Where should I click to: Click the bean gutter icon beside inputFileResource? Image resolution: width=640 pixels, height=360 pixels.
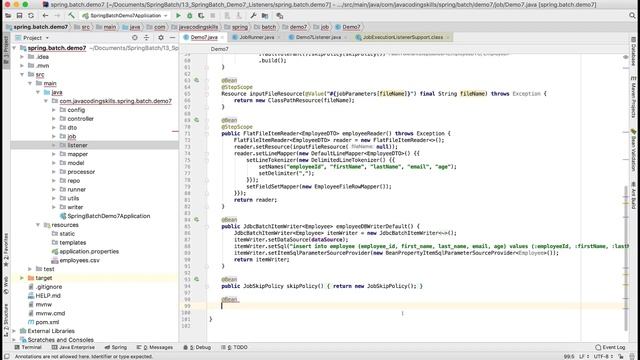pyautogui.click(x=196, y=80)
